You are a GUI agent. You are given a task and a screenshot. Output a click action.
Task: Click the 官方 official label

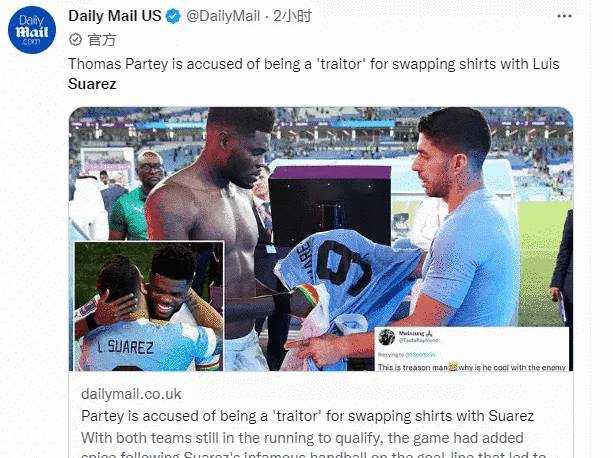point(102,39)
